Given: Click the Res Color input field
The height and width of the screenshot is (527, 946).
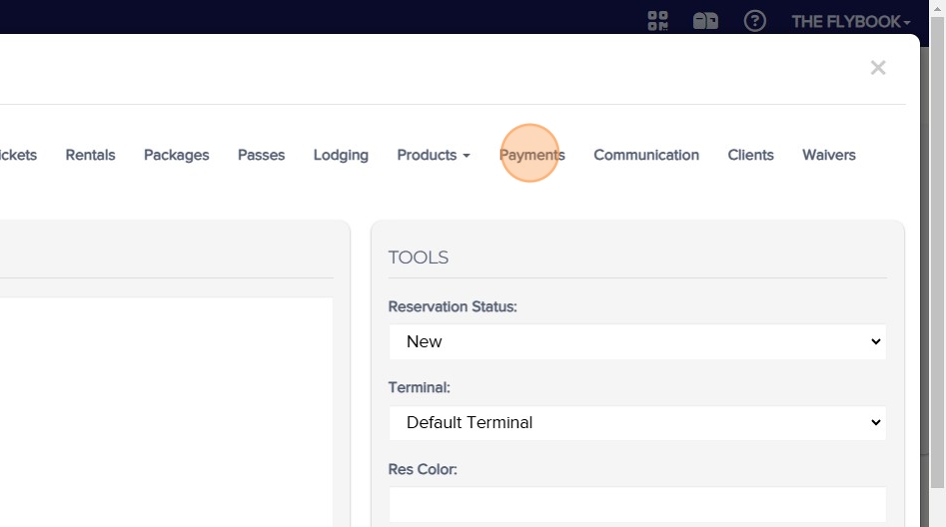Looking at the screenshot, I should pyautogui.click(x=638, y=505).
